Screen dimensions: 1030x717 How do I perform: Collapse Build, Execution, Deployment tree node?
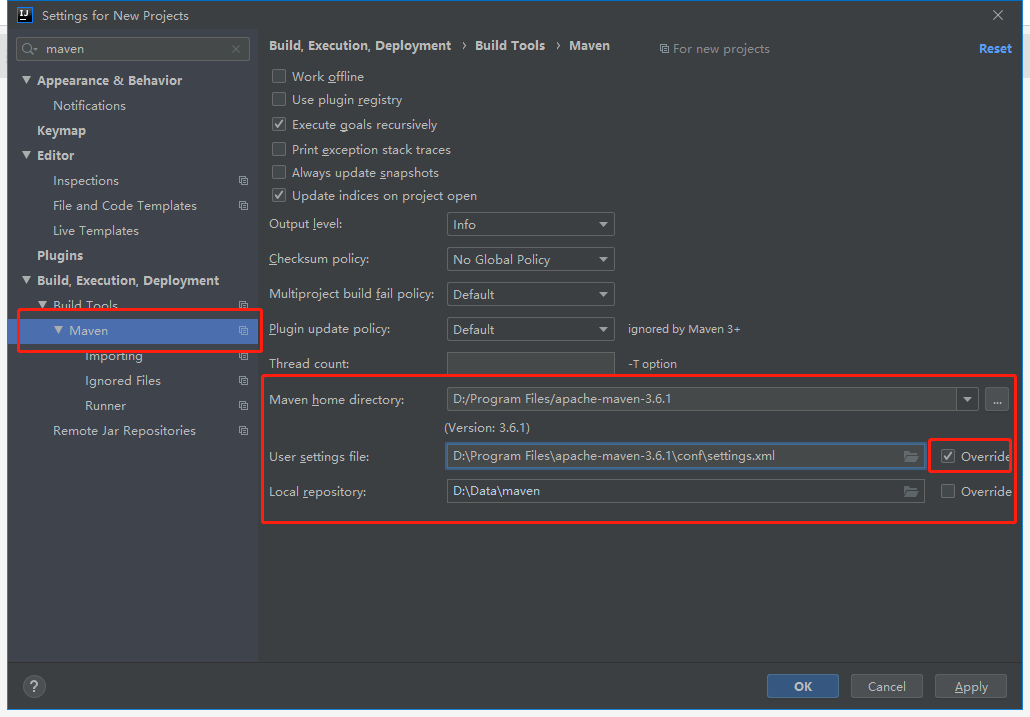[x=26, y=280]
